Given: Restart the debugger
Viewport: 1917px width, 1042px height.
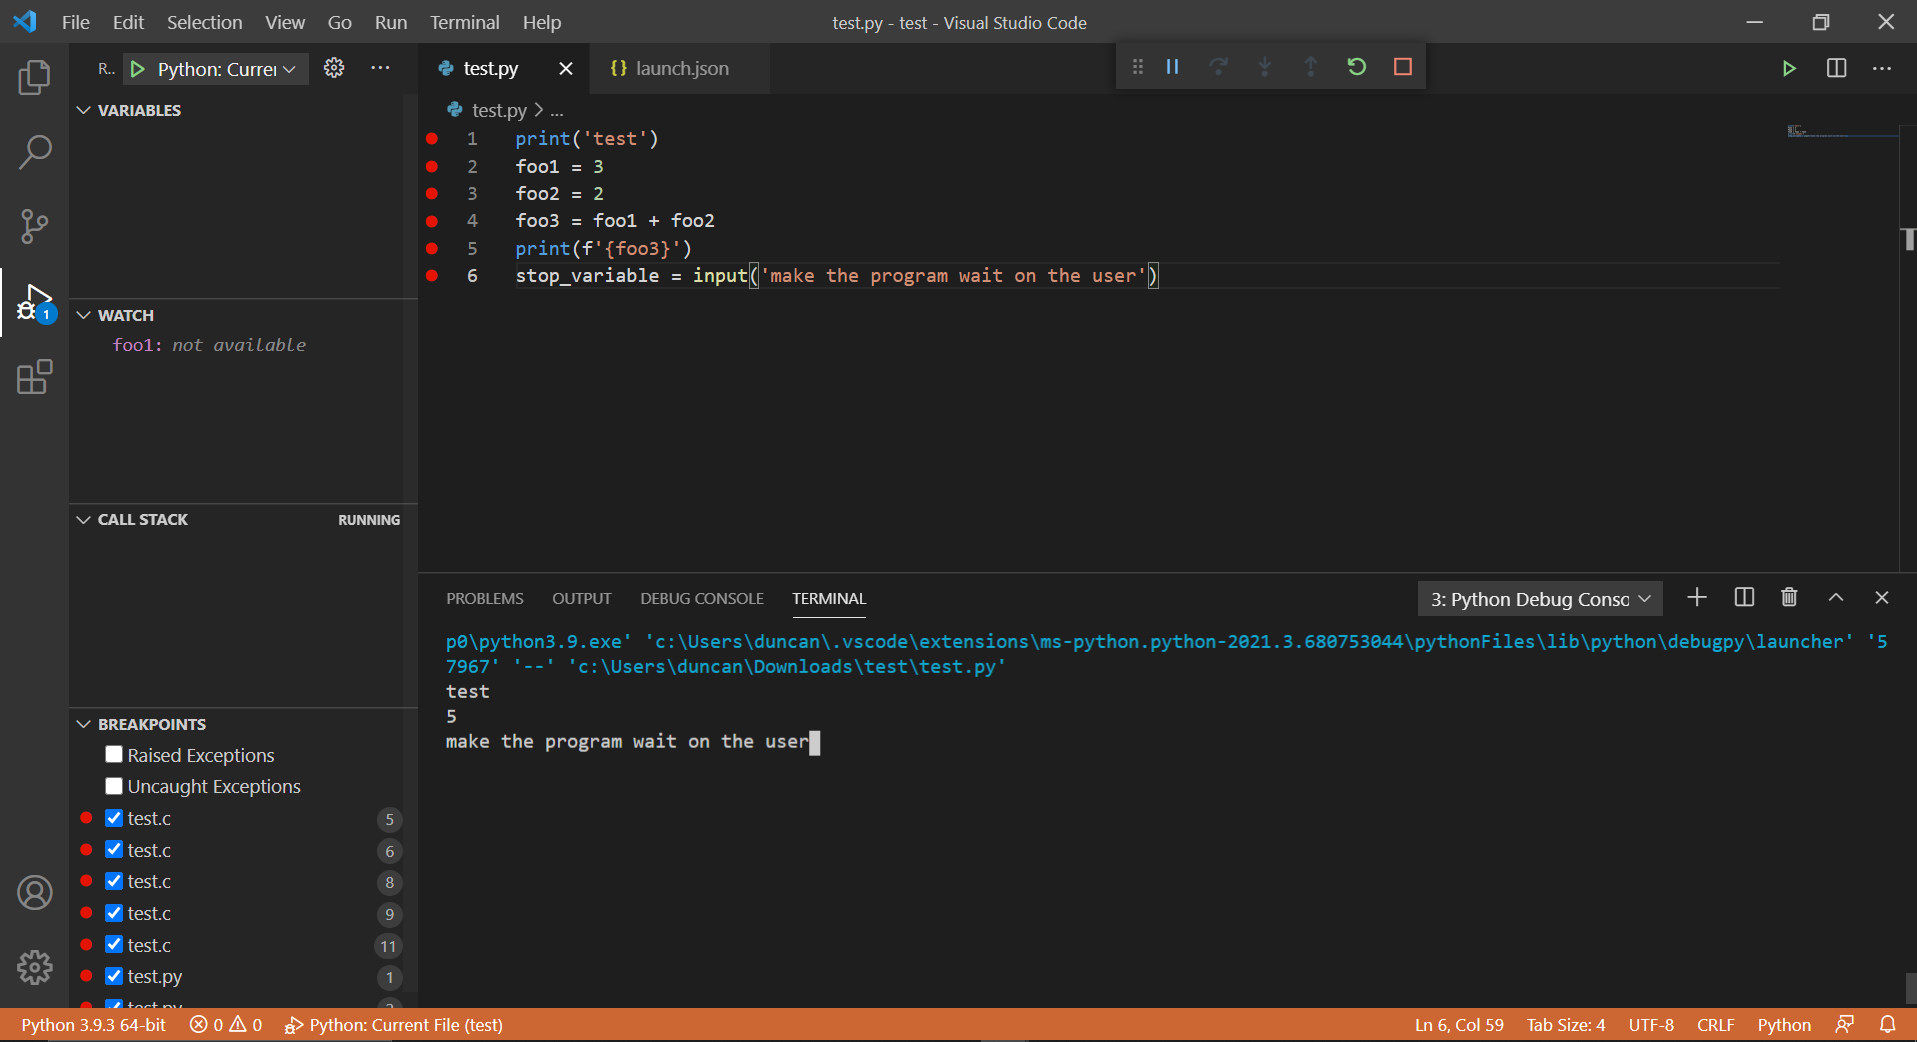Looking at the screenshot, I should [1356, 66].
